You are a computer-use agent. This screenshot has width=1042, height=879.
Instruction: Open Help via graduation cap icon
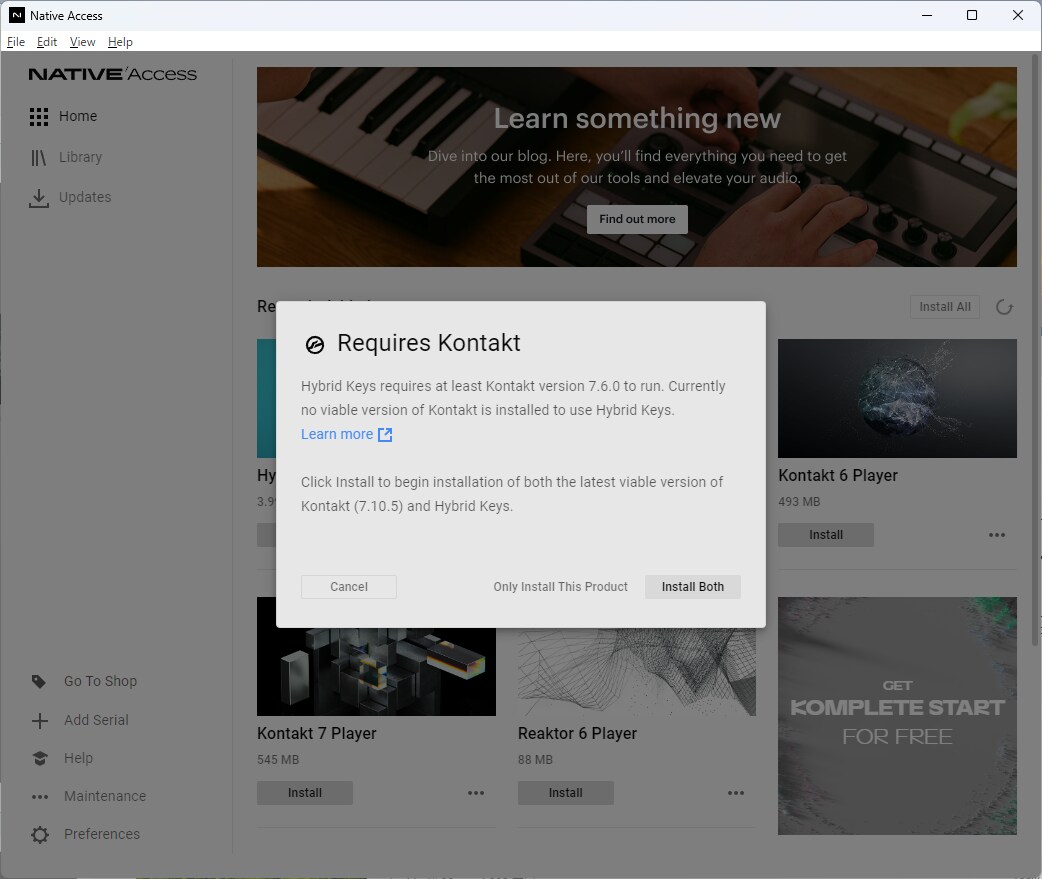click(x=39, y=759)
